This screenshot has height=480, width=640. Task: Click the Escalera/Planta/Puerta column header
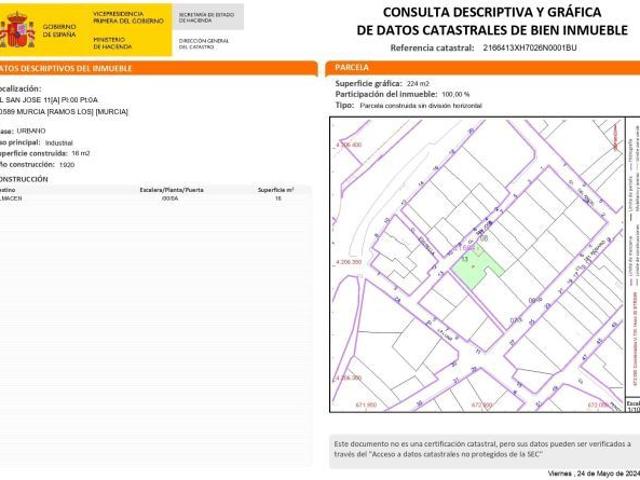tap(171, 188)
